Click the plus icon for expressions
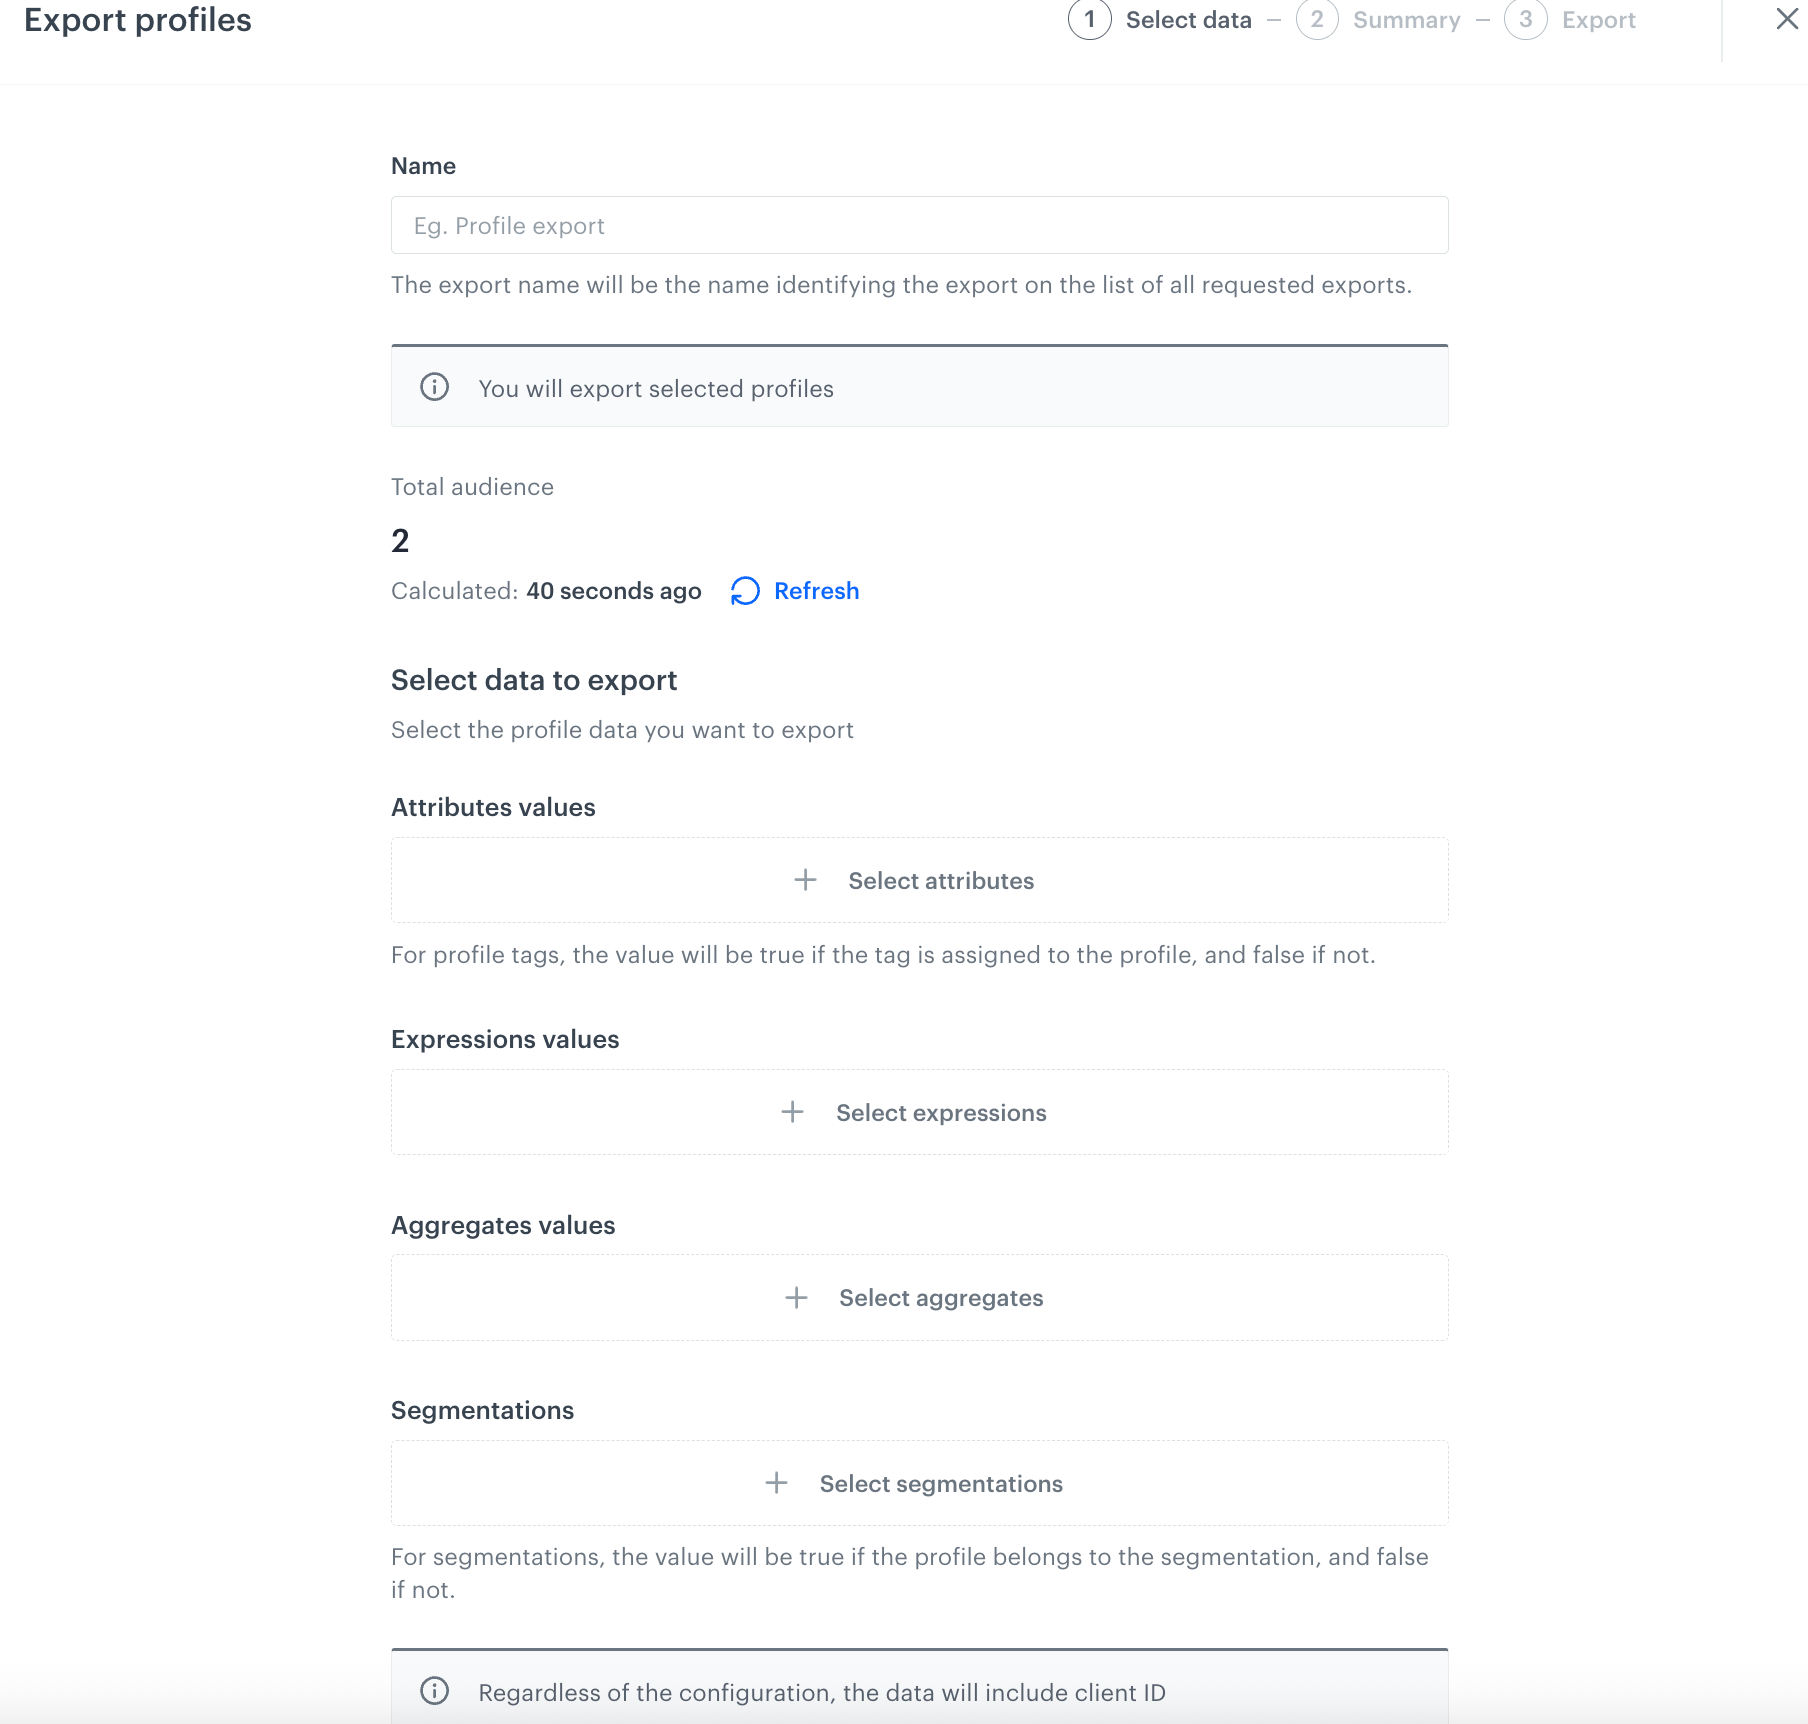This screenshot has height=1724, width=1808. tap(792, 1112)
